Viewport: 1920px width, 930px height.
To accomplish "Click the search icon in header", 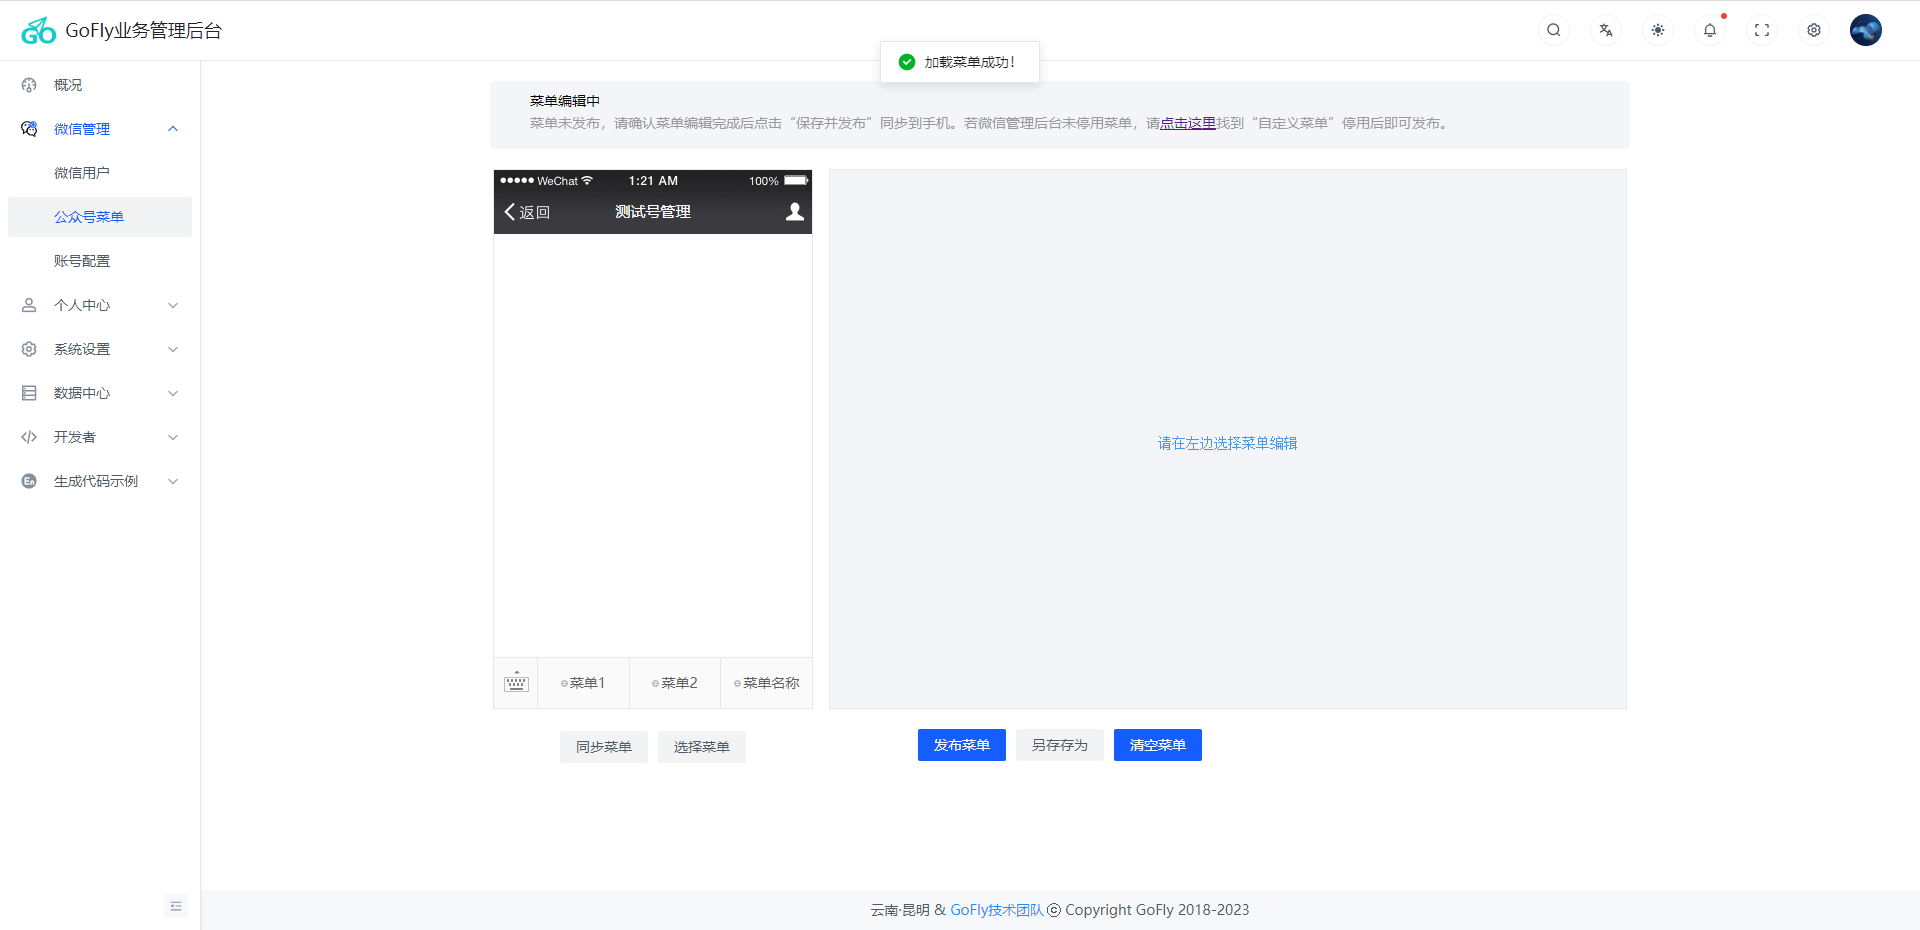I will pyautogui.click(x=1554, y=30).
